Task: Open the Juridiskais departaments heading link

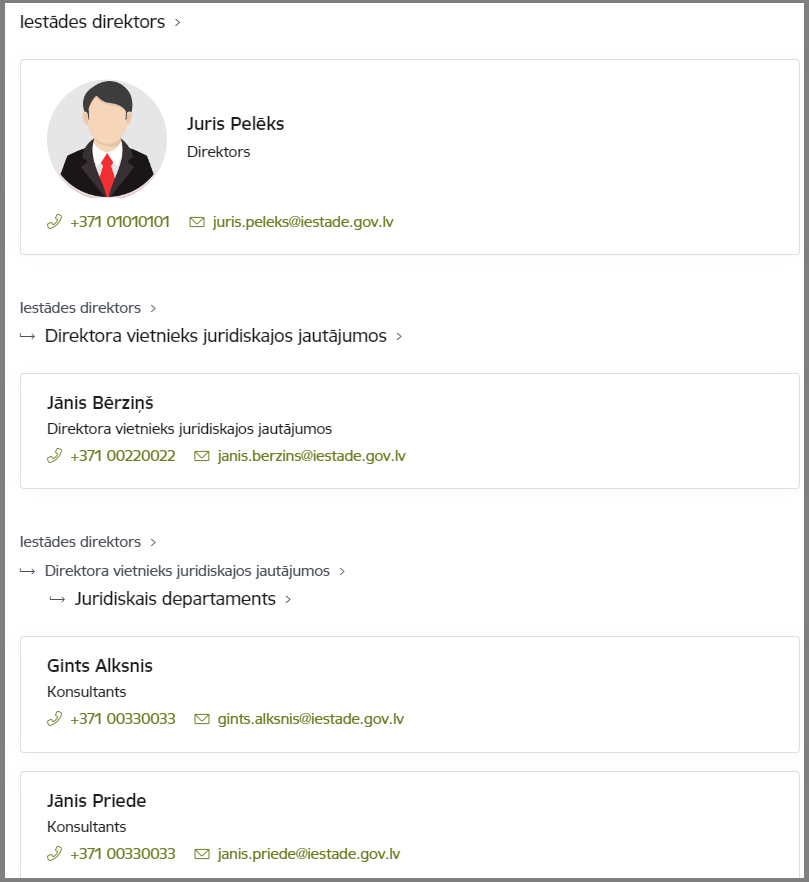Action: pyautogui.click(x=176, y=598)
